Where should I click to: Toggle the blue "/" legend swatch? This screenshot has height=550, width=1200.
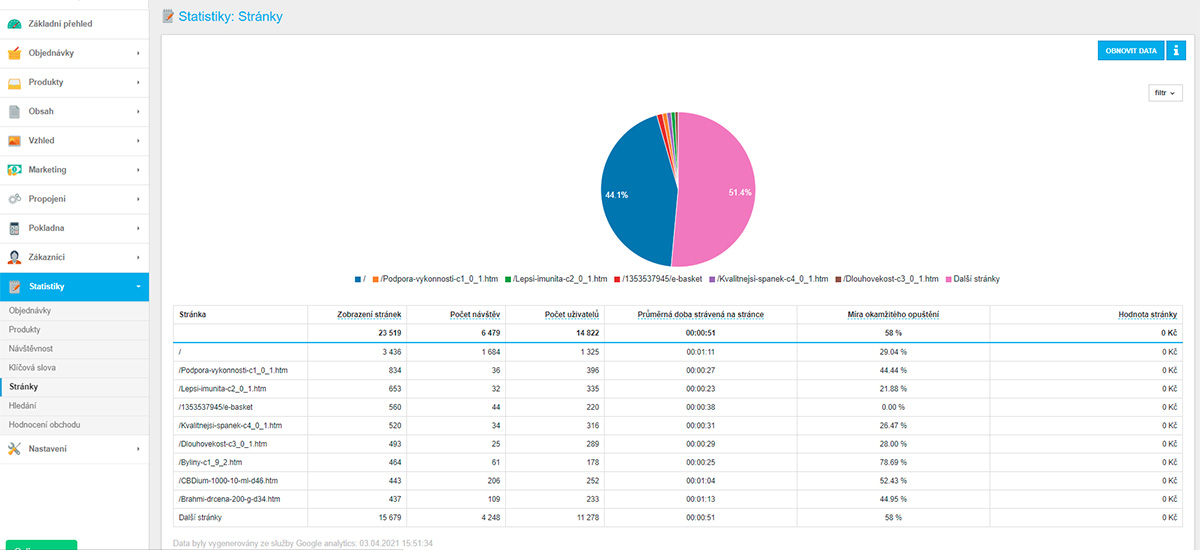pyautogui.click(x=357, y=279)
